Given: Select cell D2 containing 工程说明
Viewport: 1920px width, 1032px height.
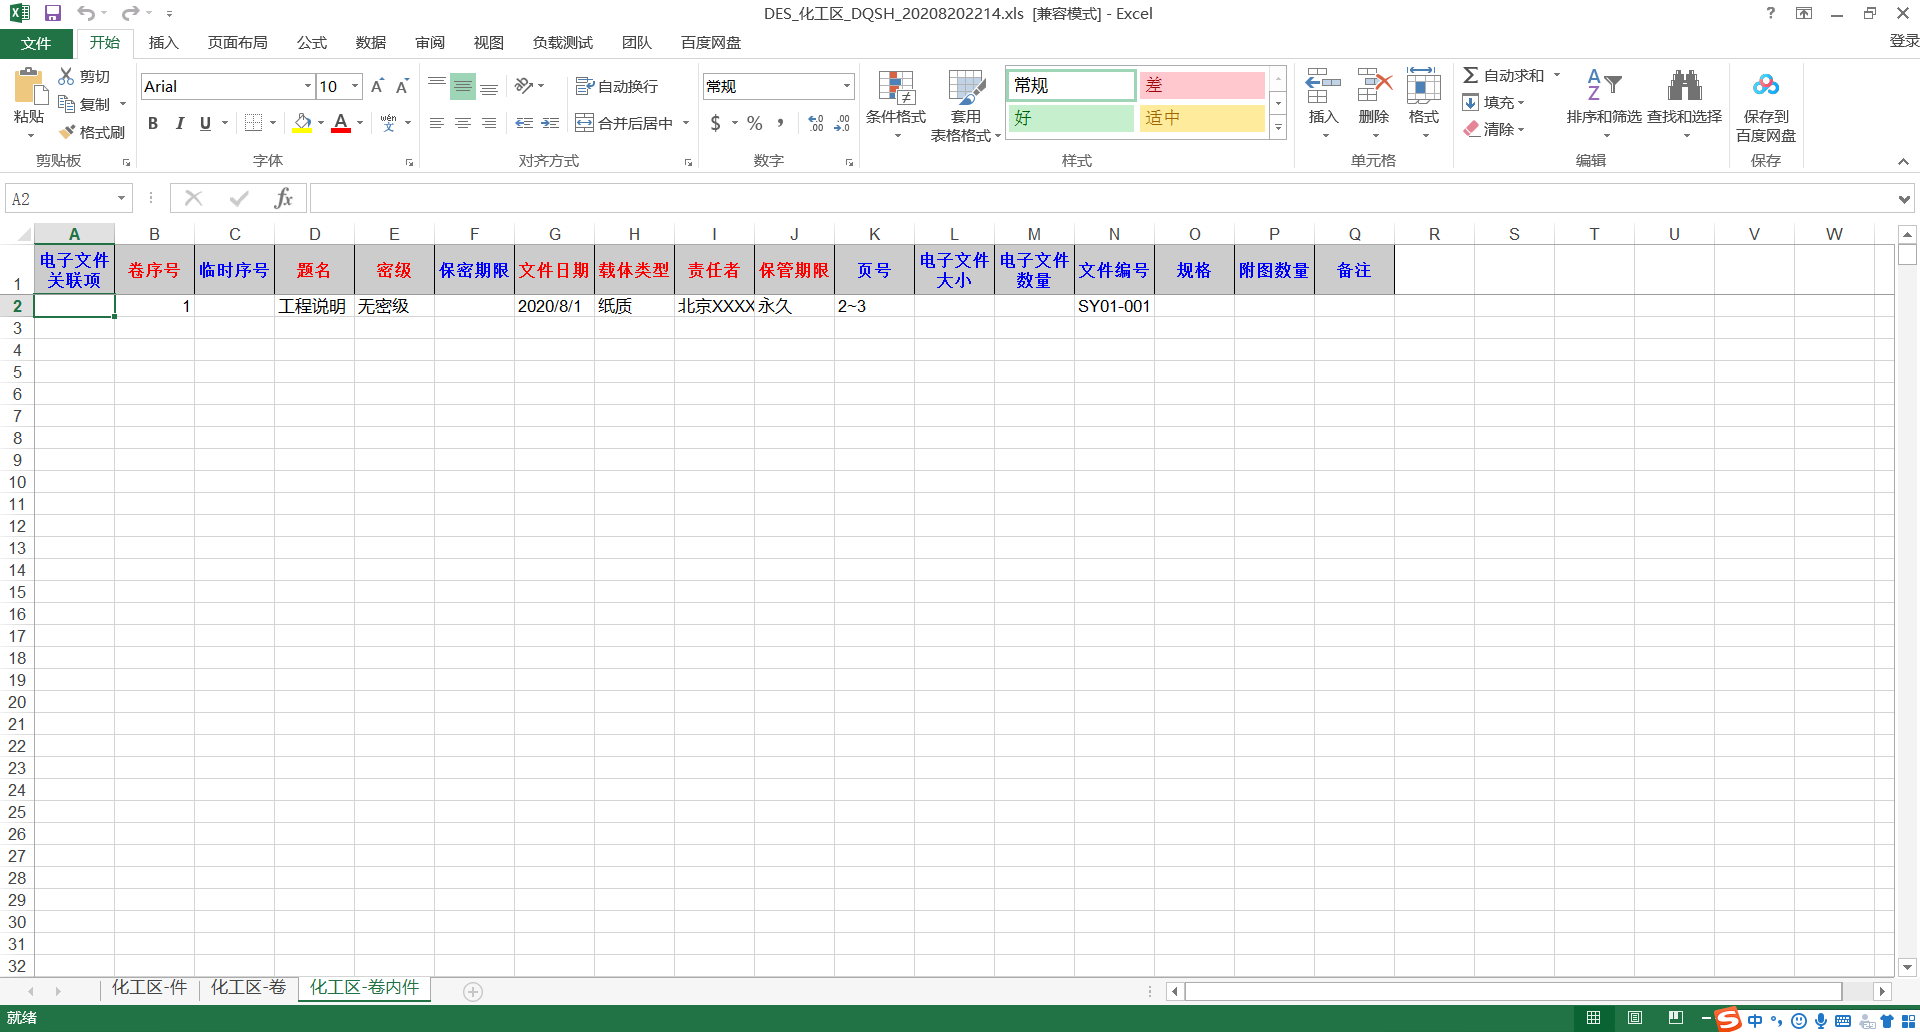Looking at the screenshot, I should click(314, 306).
